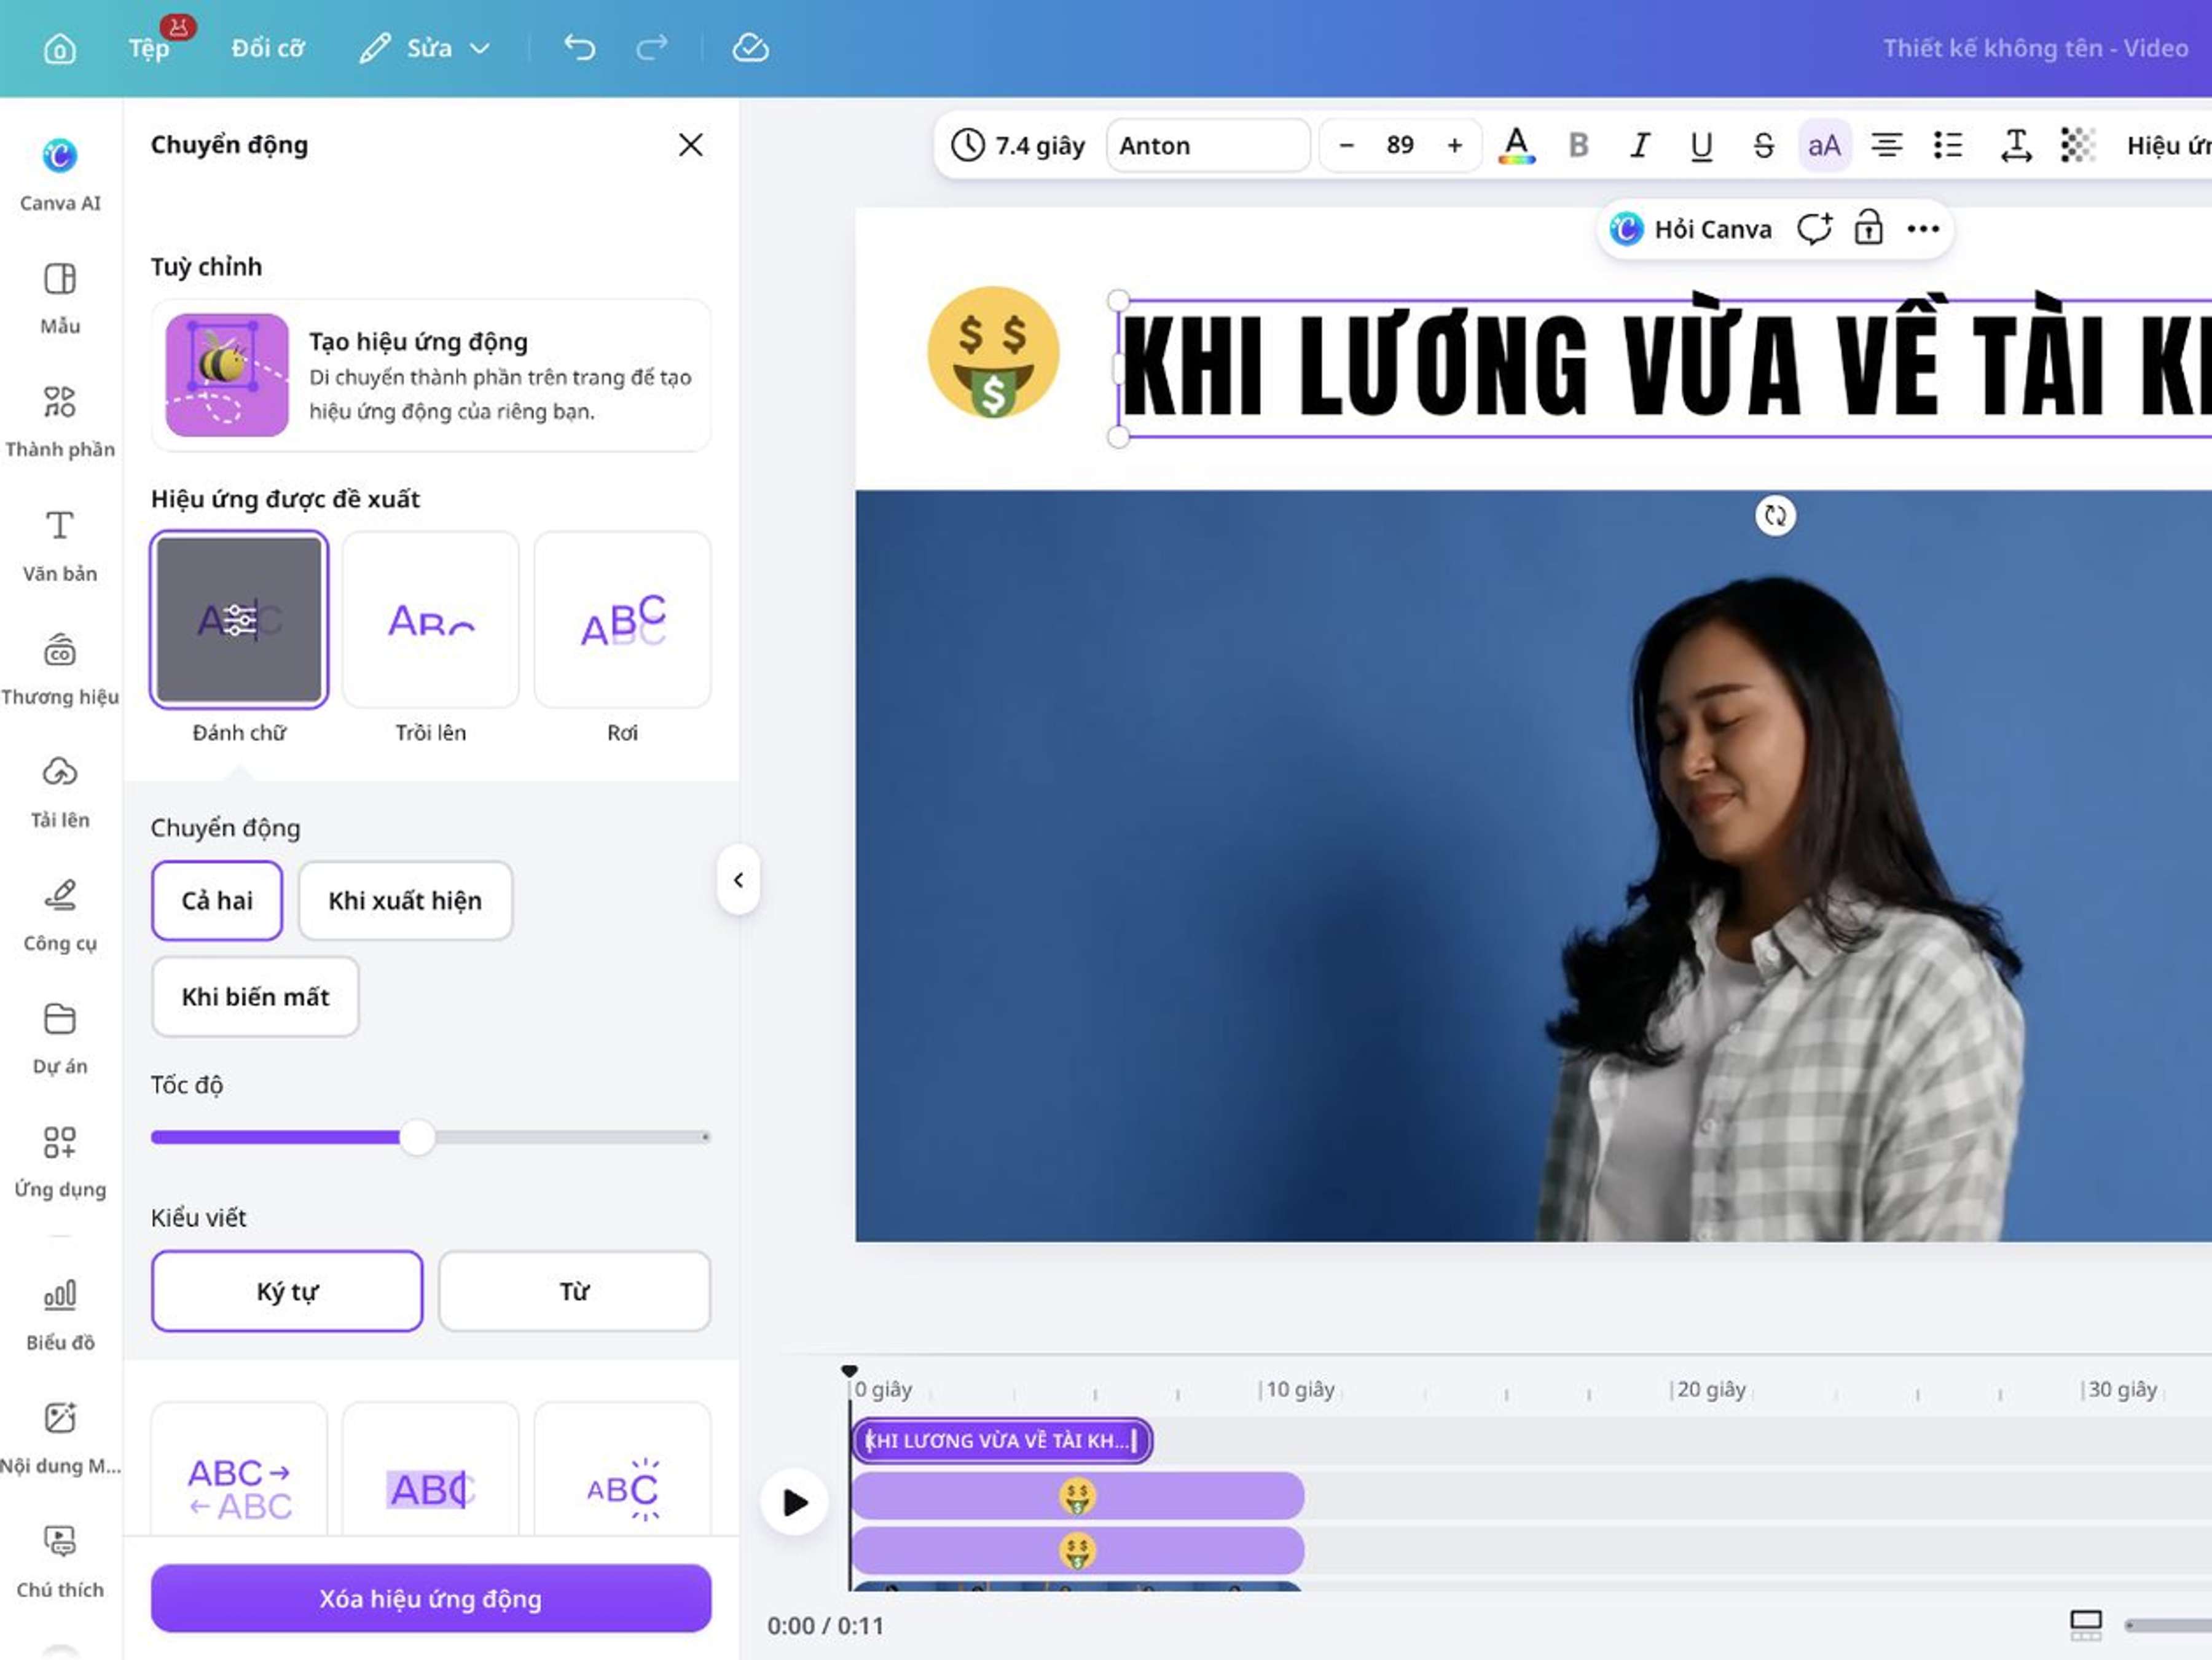Select Từ word writing style
The height and width of the screenshot is (1660, 2212).
click(574, 1291)
